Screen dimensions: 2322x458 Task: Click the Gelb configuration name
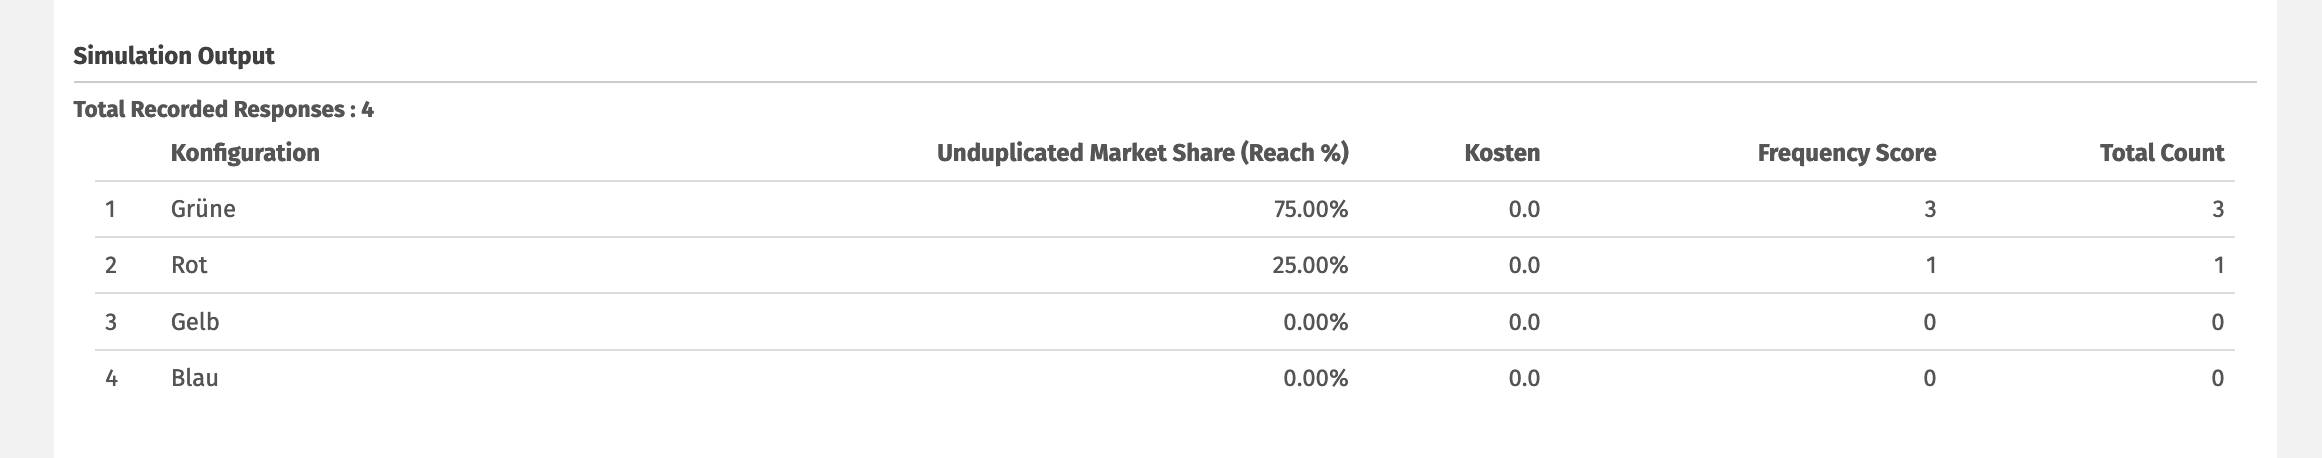pyautogui.click(x=195, y=322)
